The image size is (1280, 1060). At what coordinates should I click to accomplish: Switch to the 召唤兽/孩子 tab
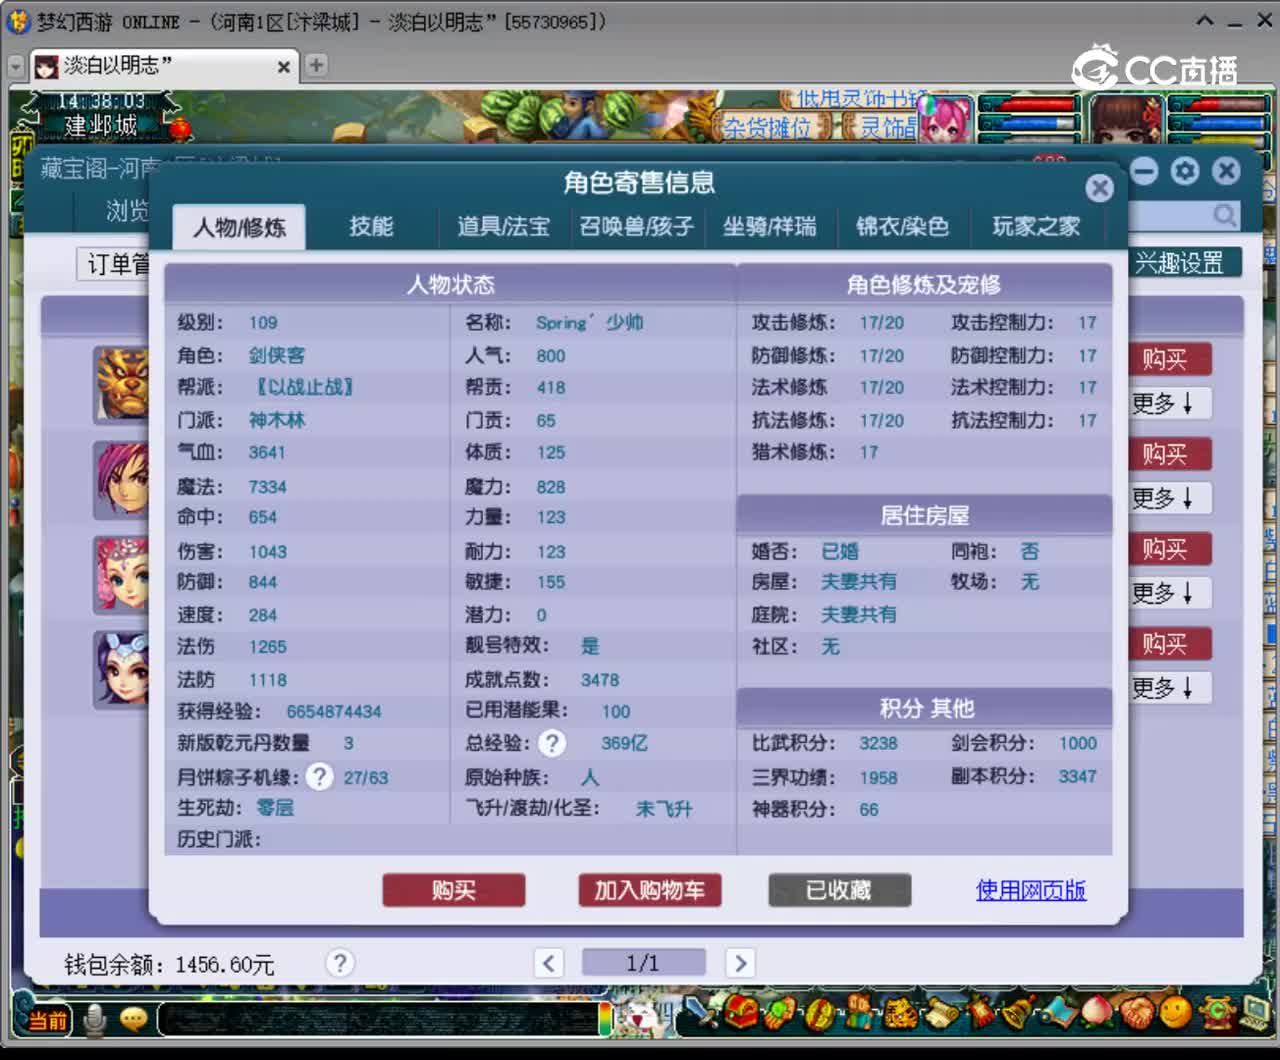[x=637, y=227]
